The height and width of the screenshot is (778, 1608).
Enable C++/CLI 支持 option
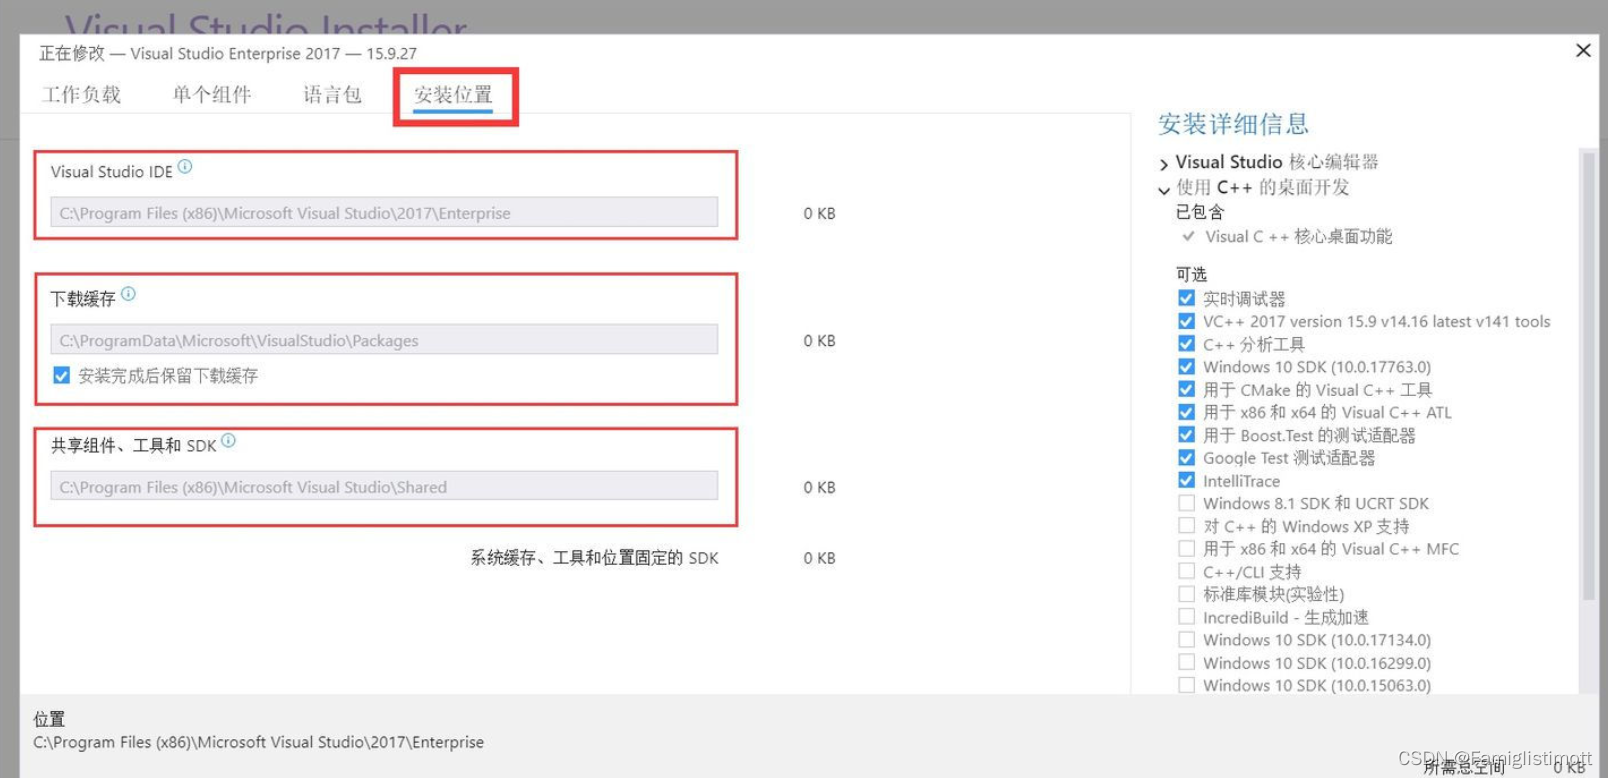click(x=1186, y=571)
